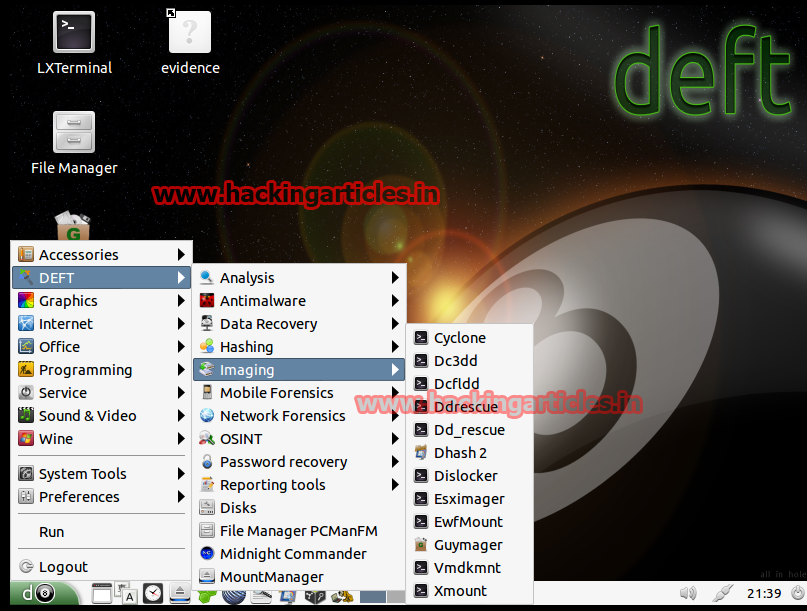Viewport: 807px width, 611px height.
Task: Launch Xmount from the Imaging submenu
Action: [x=469, y=591]
